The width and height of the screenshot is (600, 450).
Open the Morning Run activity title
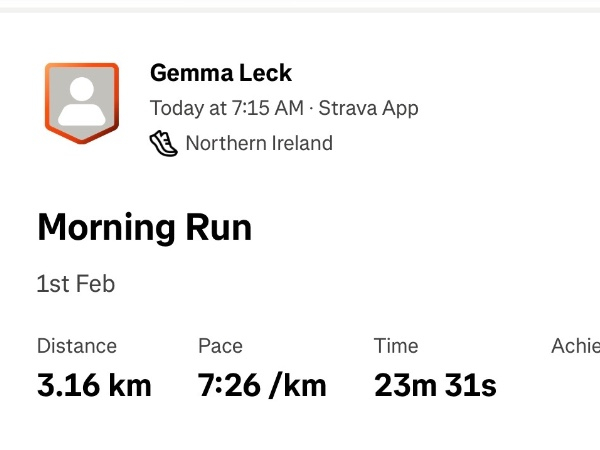144,228
